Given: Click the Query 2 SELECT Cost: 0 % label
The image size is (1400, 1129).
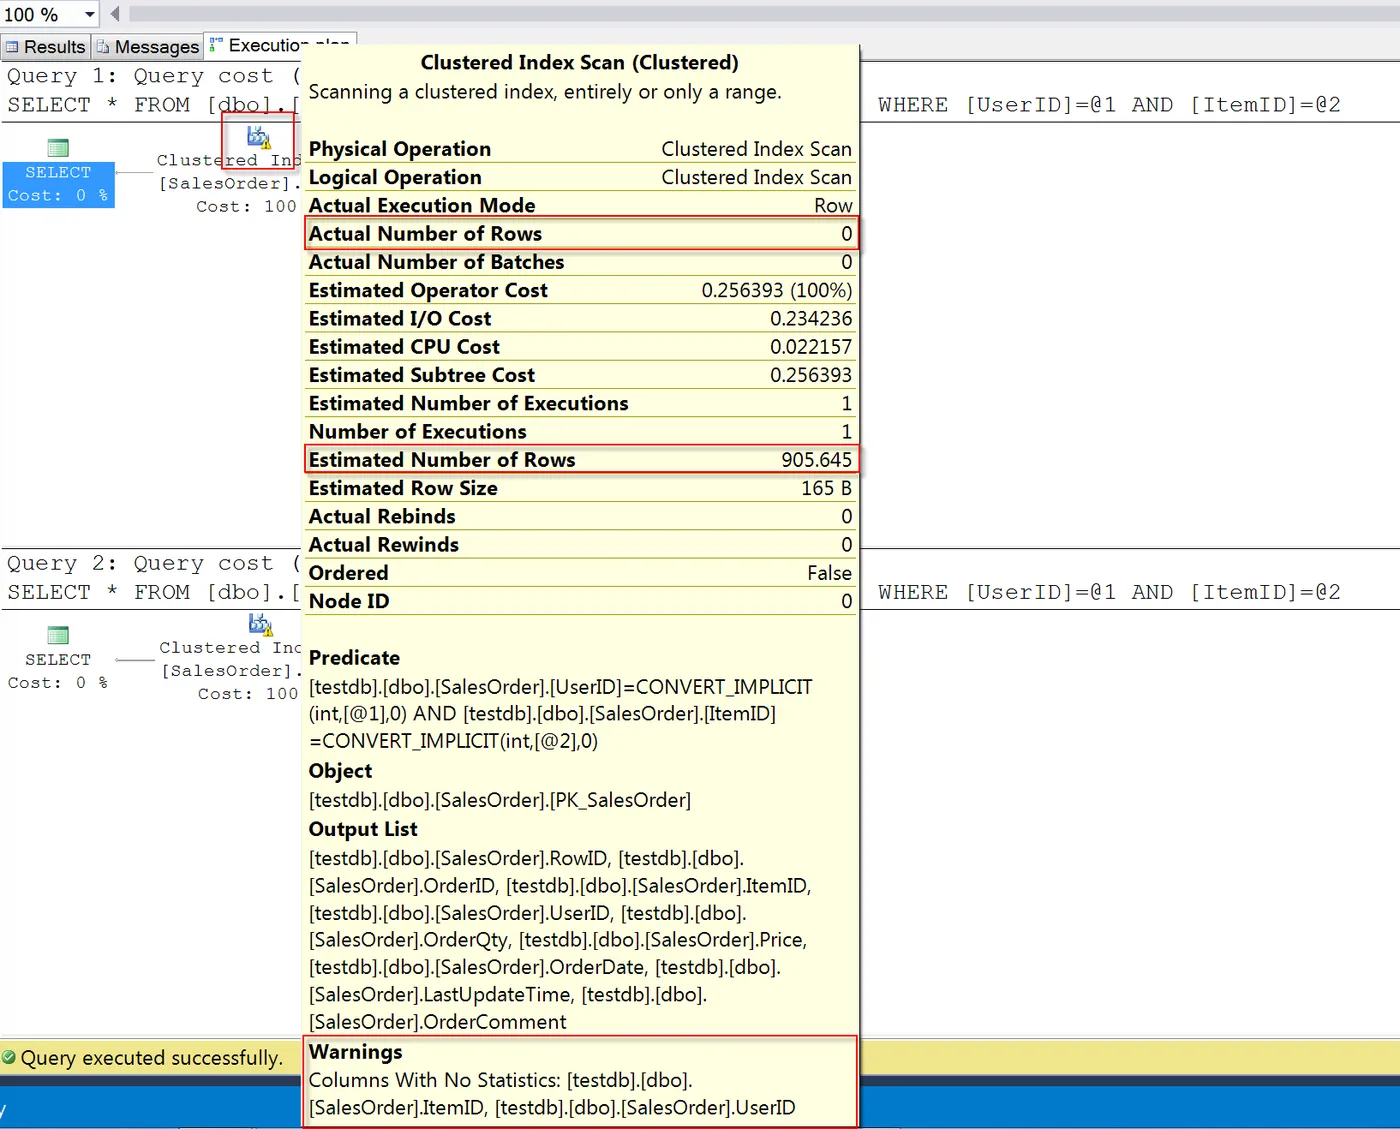Looking at the screenshot, I should (x=58, y=671).
